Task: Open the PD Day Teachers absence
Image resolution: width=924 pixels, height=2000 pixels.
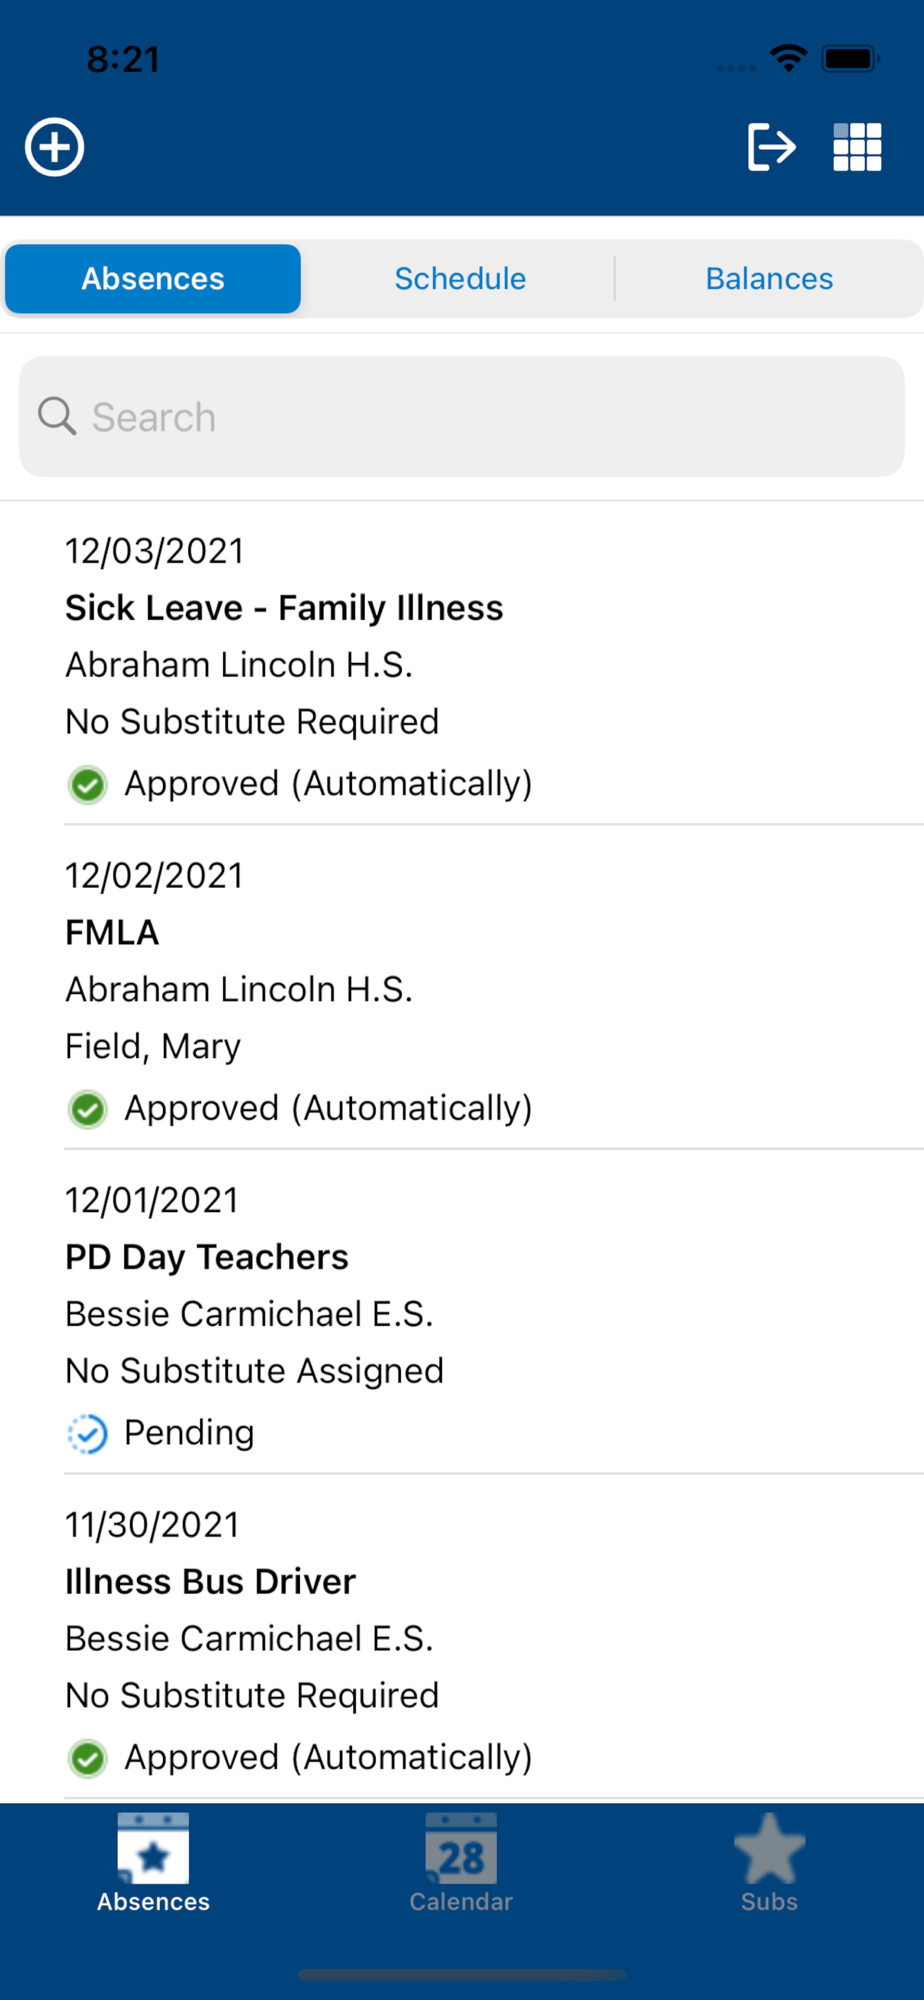Action: pos(462,1312)
